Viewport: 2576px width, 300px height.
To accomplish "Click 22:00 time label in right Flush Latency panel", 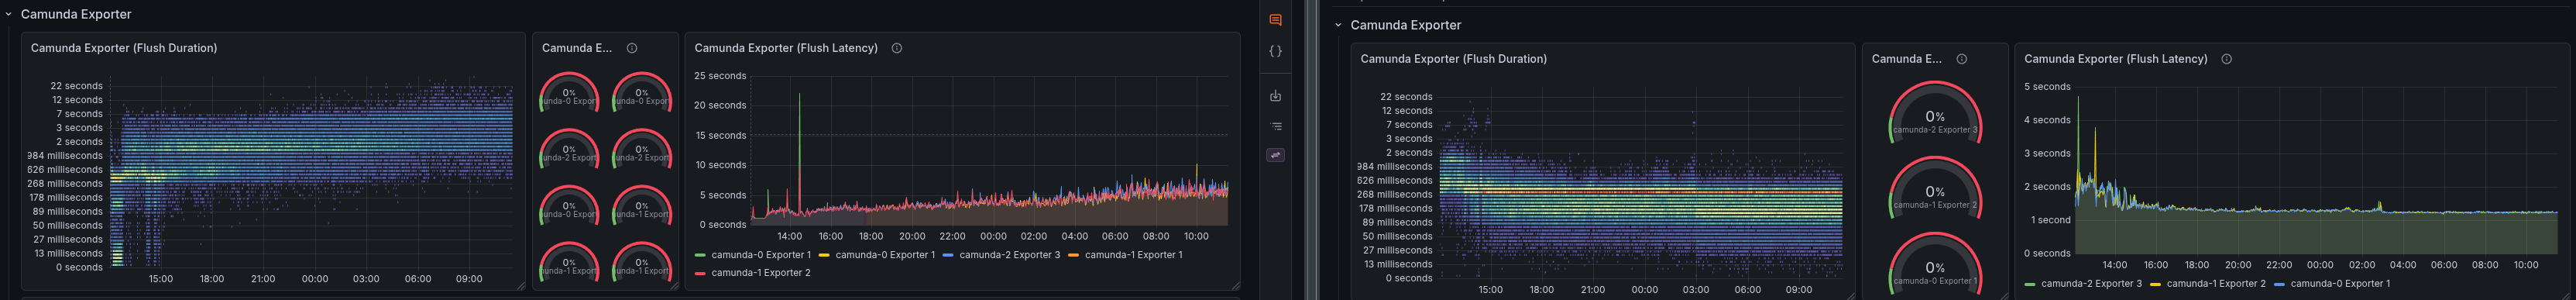I will click(x=2279, y=265).
